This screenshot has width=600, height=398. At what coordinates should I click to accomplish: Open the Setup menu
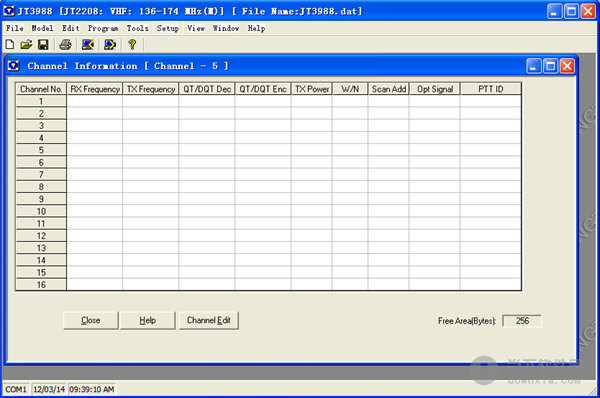click(x=168, y=28)
